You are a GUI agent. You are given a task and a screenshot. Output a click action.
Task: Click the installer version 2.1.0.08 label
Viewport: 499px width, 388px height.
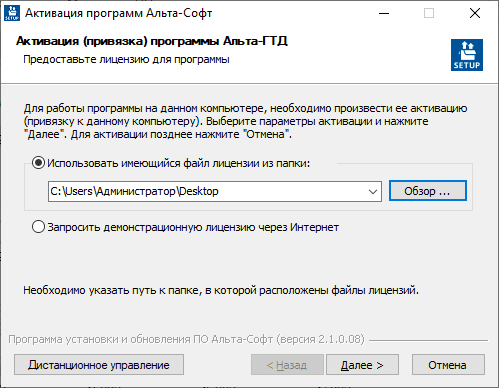(186, 339)
